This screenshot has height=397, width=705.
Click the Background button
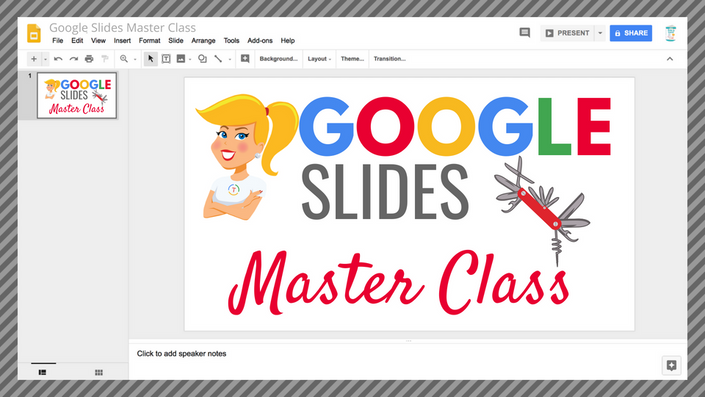278,59
